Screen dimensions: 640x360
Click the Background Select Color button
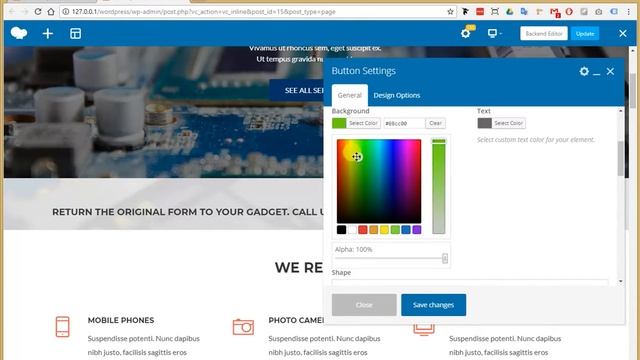[363, 123]
